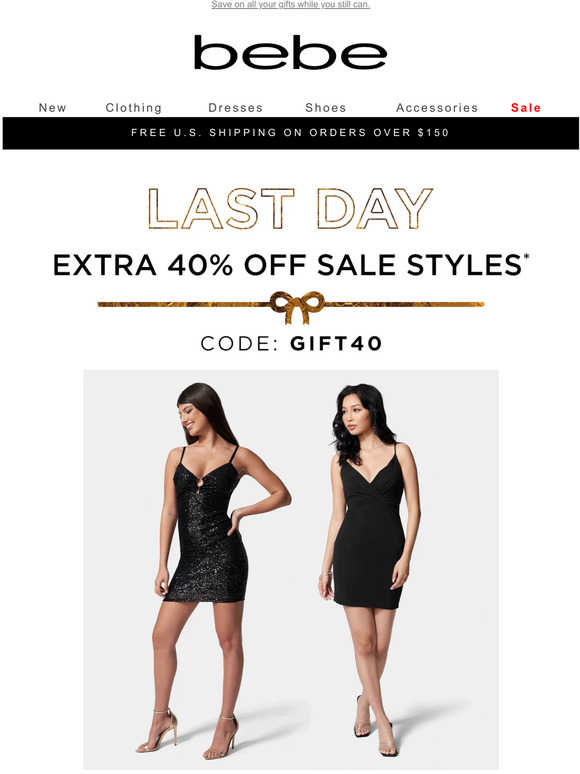Click 'Extra 40% off sale styles' text
The width and height of the screenshot is (580, 774).
pos(288,265)
